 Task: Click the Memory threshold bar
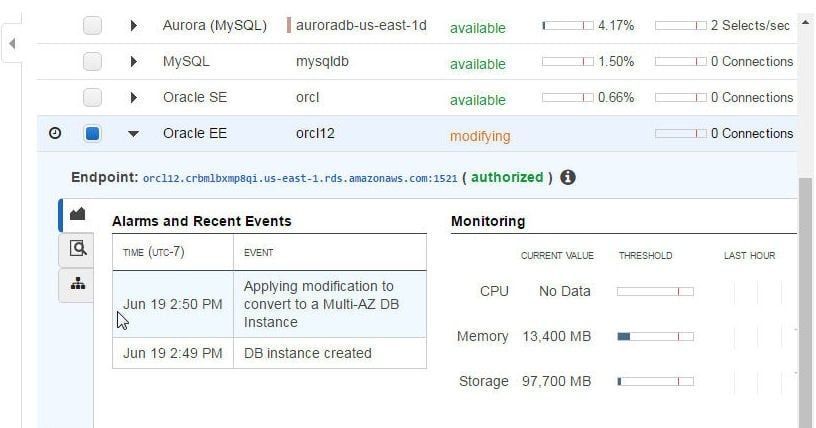(655, 336)
